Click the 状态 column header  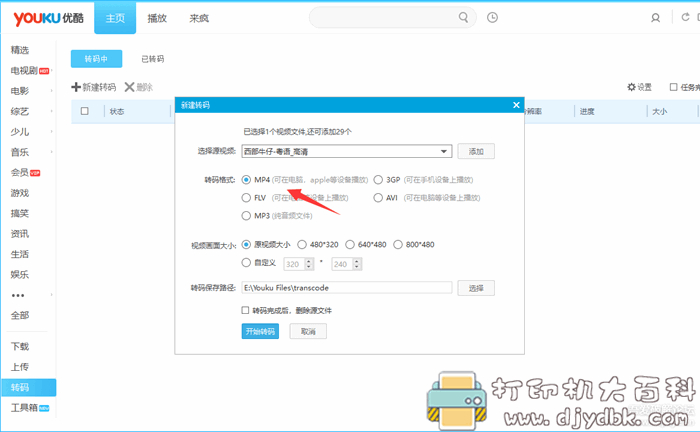point(117,112)
